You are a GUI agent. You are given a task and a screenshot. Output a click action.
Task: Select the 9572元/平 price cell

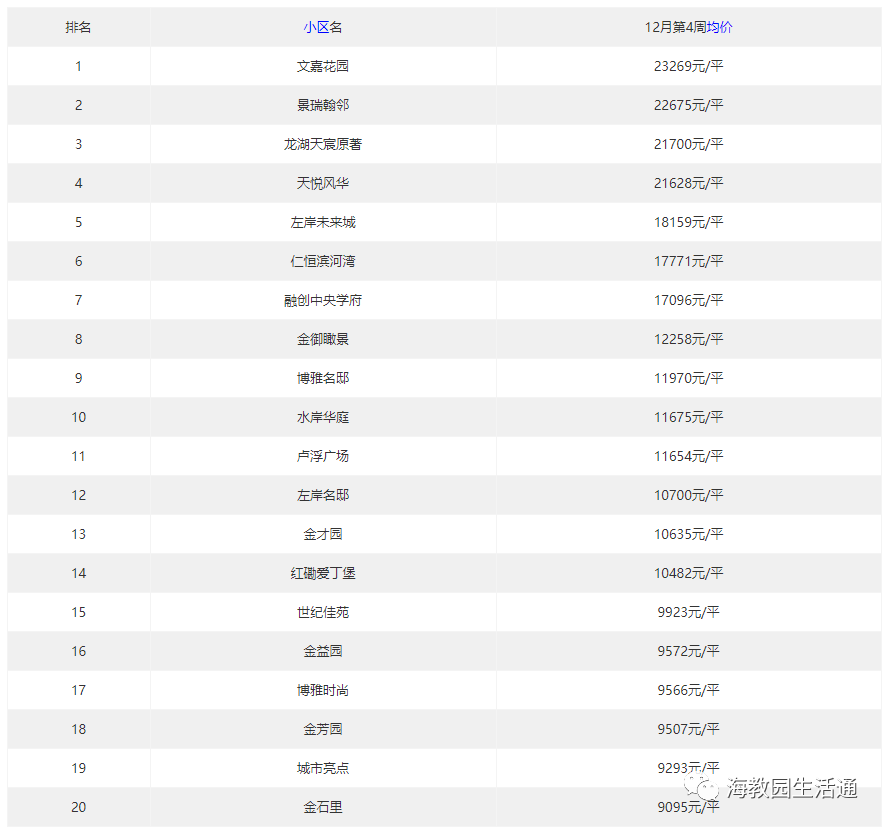[x=689, y=651]
